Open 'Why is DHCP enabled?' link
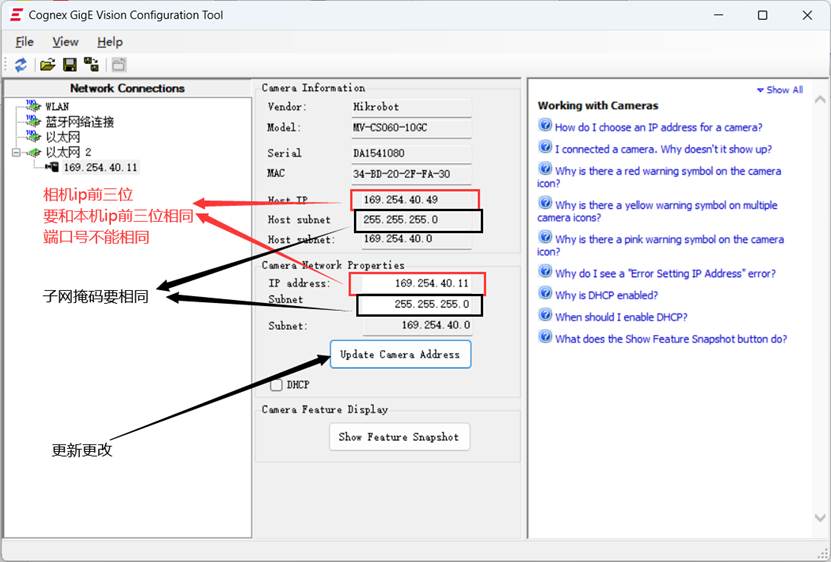The width and height of the screenshot is (831, 562). pos(606,295)
